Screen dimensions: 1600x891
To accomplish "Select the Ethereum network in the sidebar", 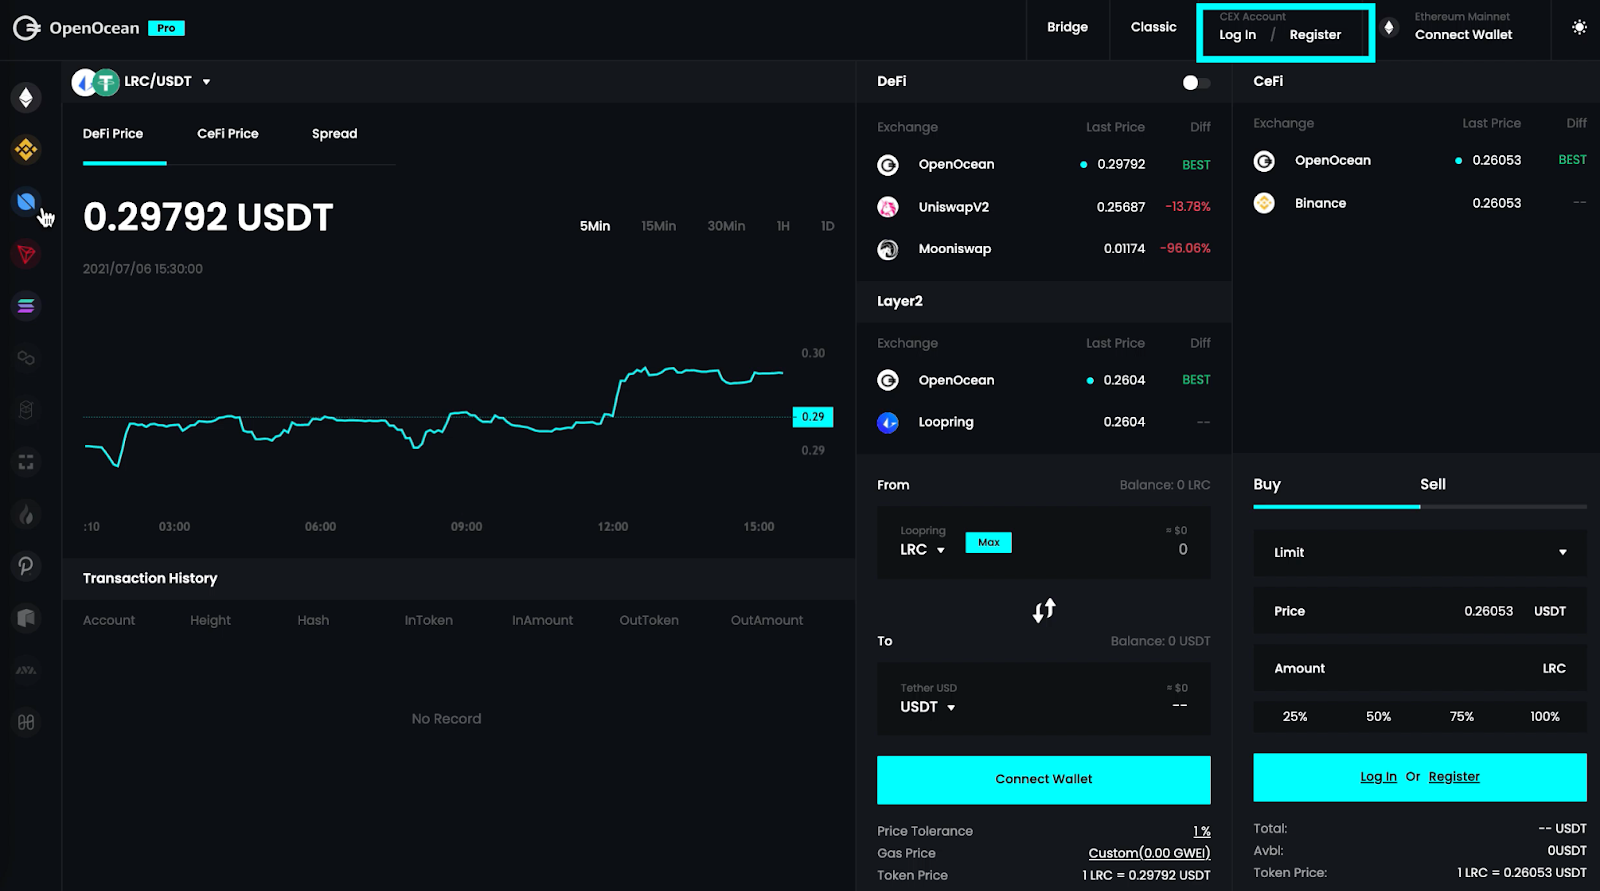I will pos(26,97).
